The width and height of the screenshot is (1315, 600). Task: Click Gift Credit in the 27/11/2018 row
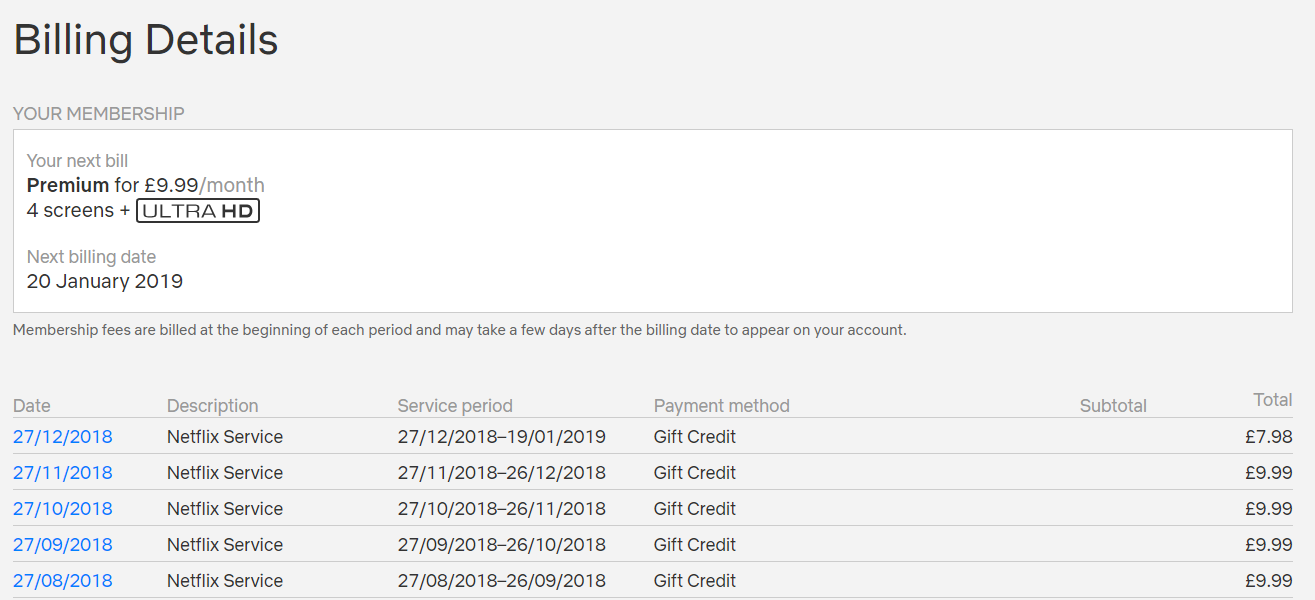click(x=694, y=473)
